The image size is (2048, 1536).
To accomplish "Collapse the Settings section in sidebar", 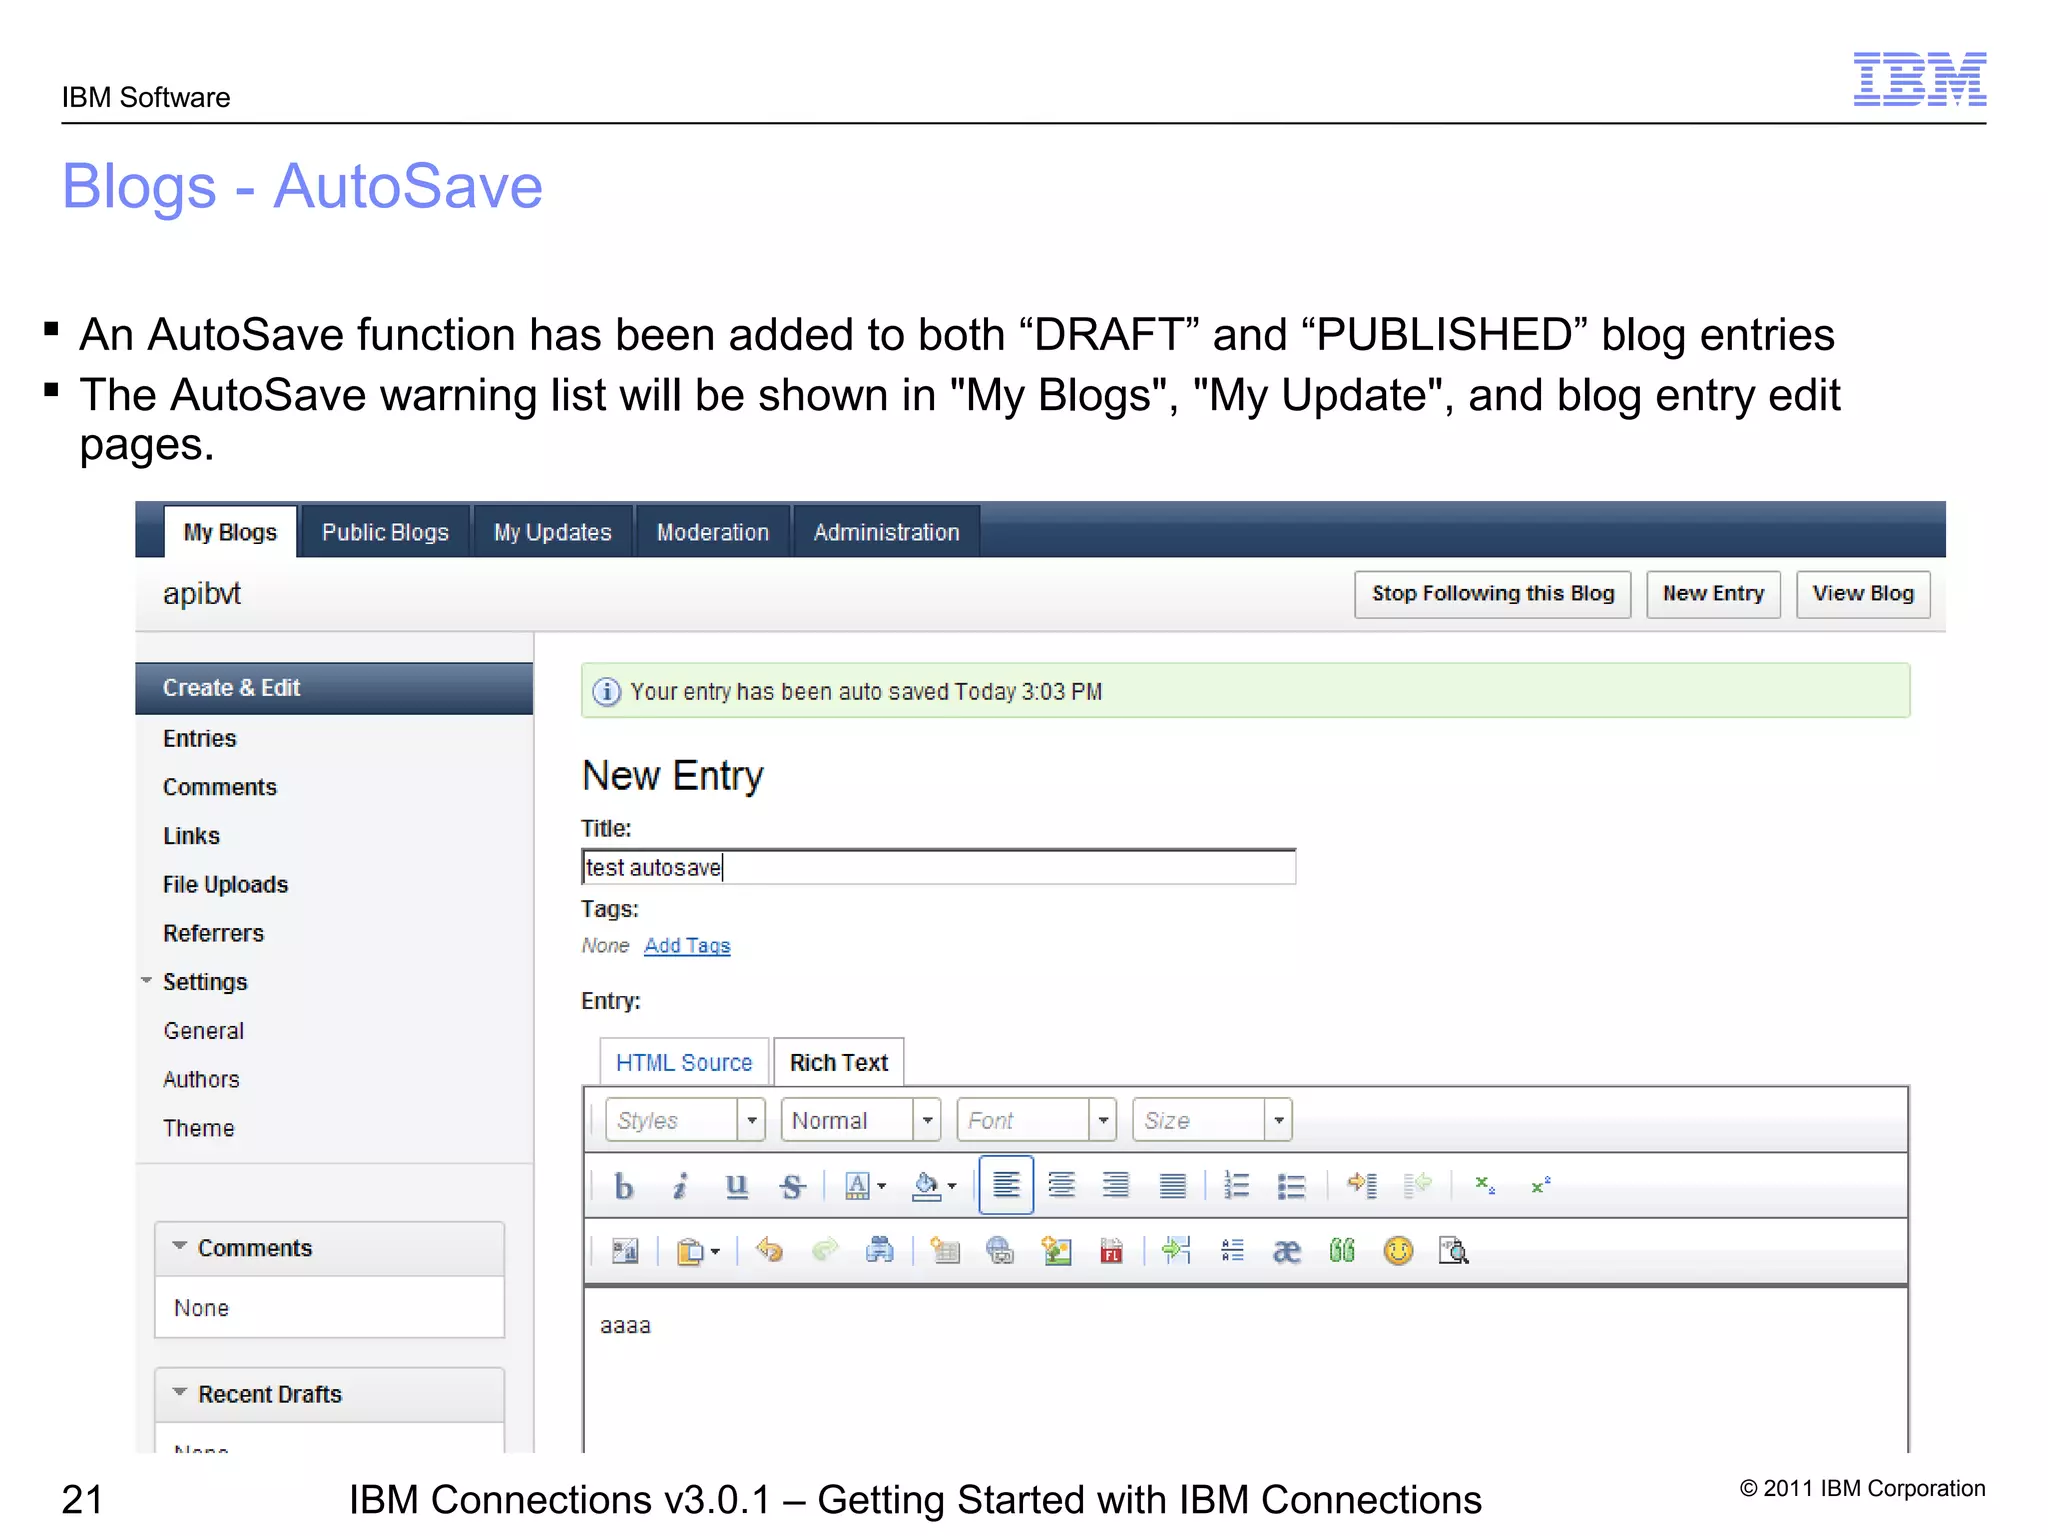I will coord(147,981).
